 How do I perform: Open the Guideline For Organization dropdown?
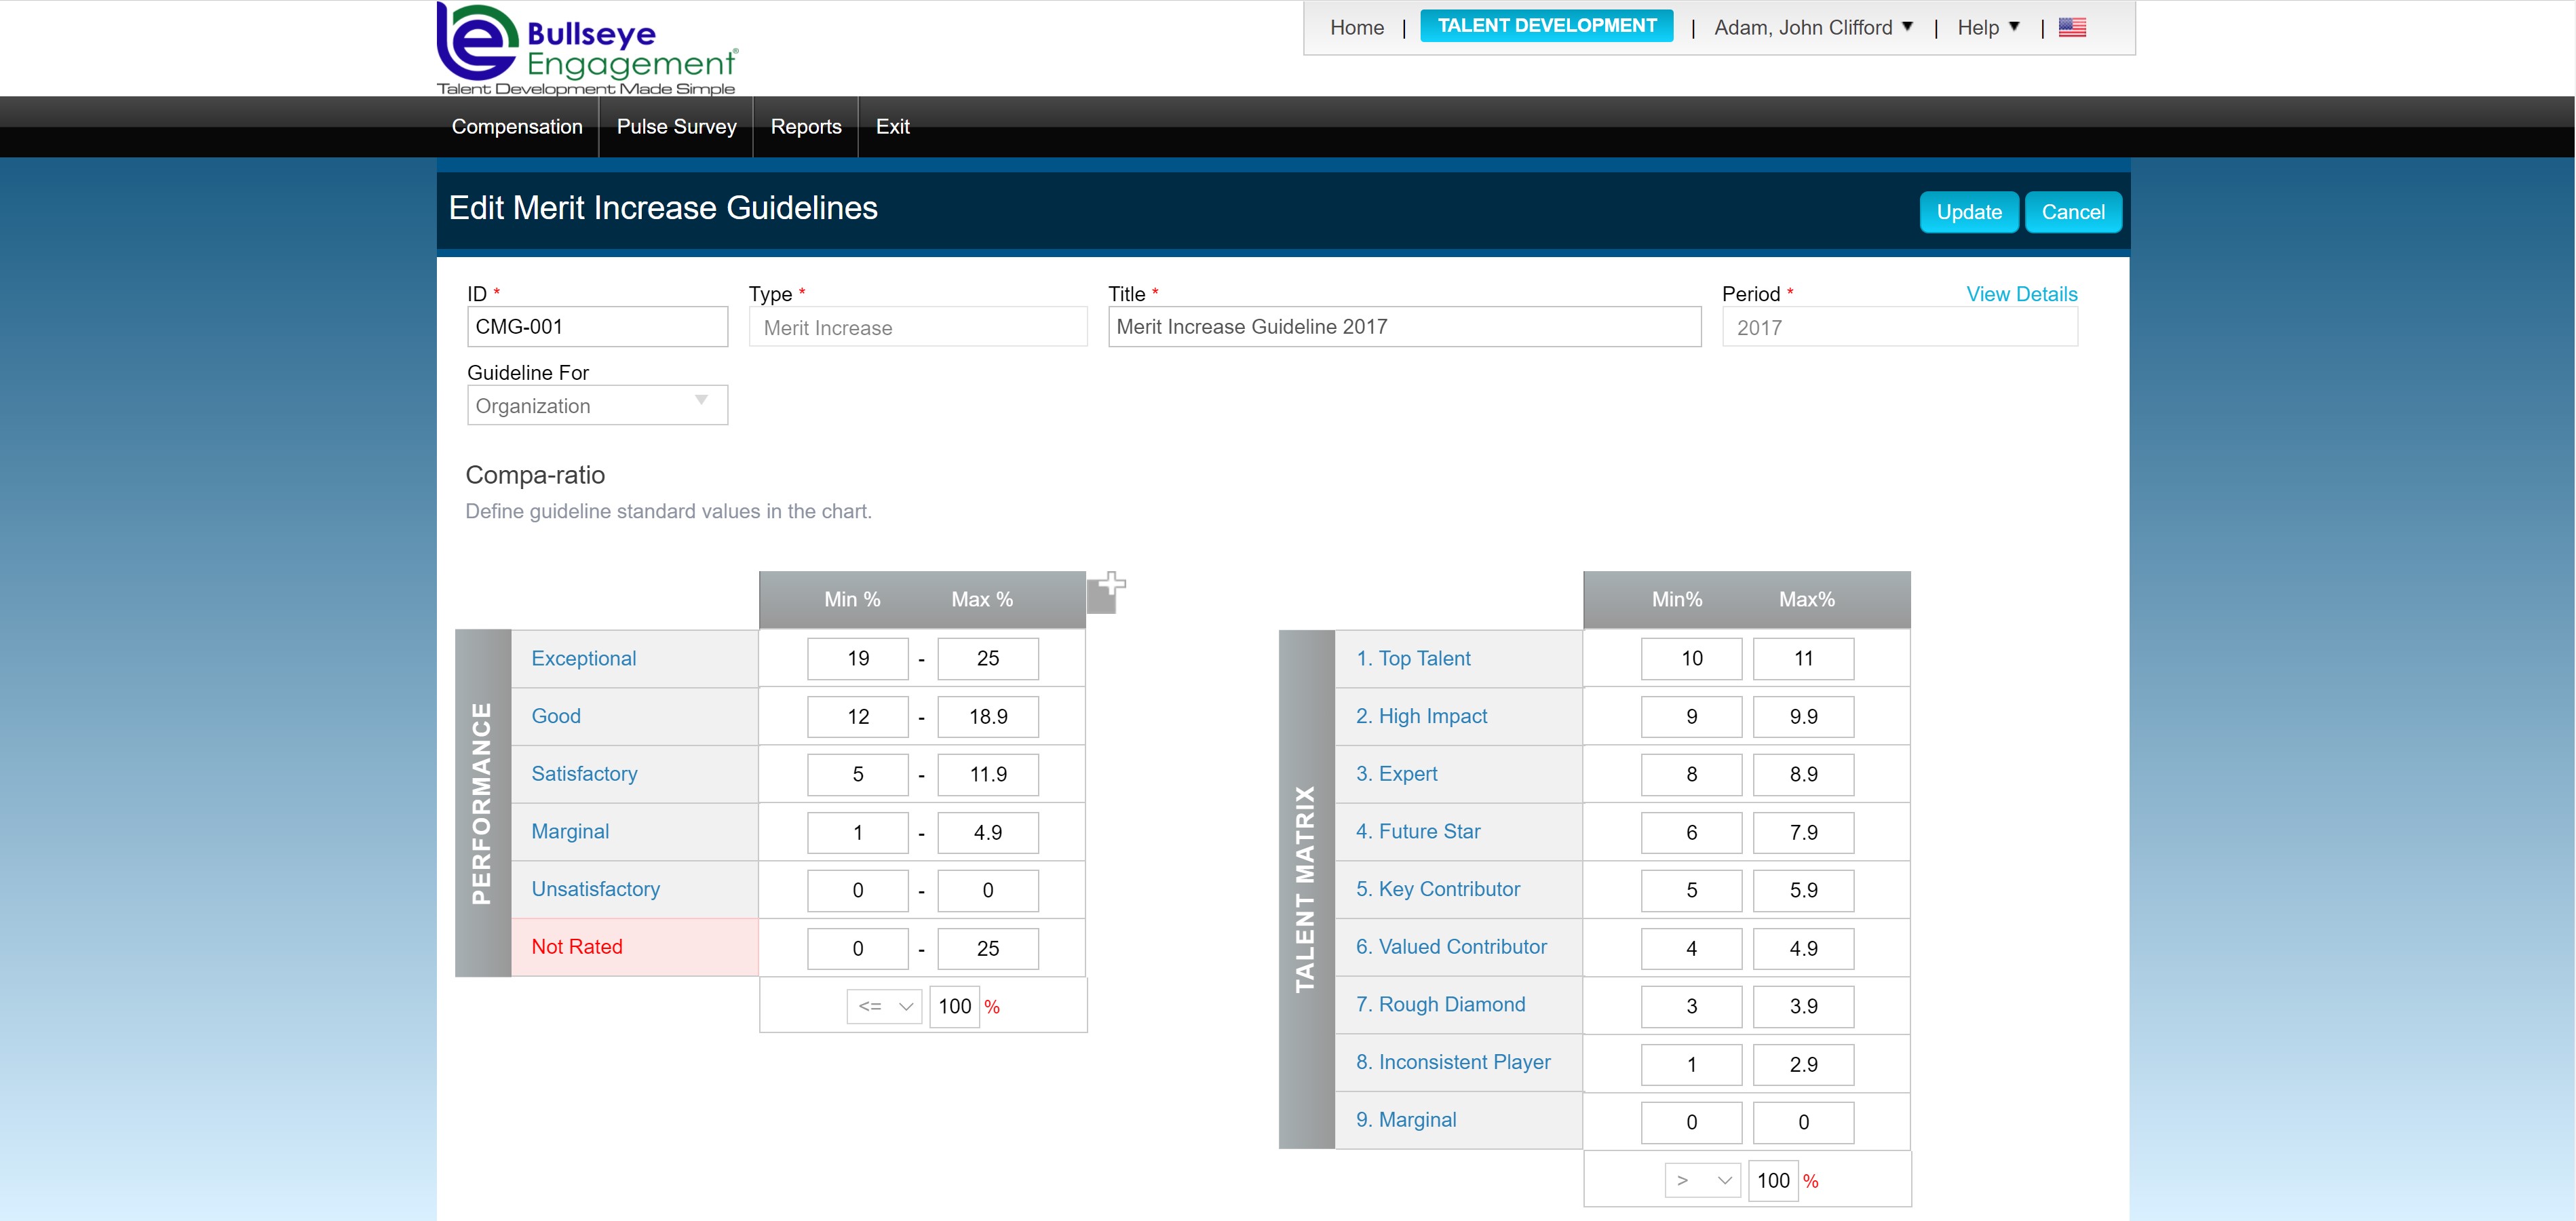597,405
